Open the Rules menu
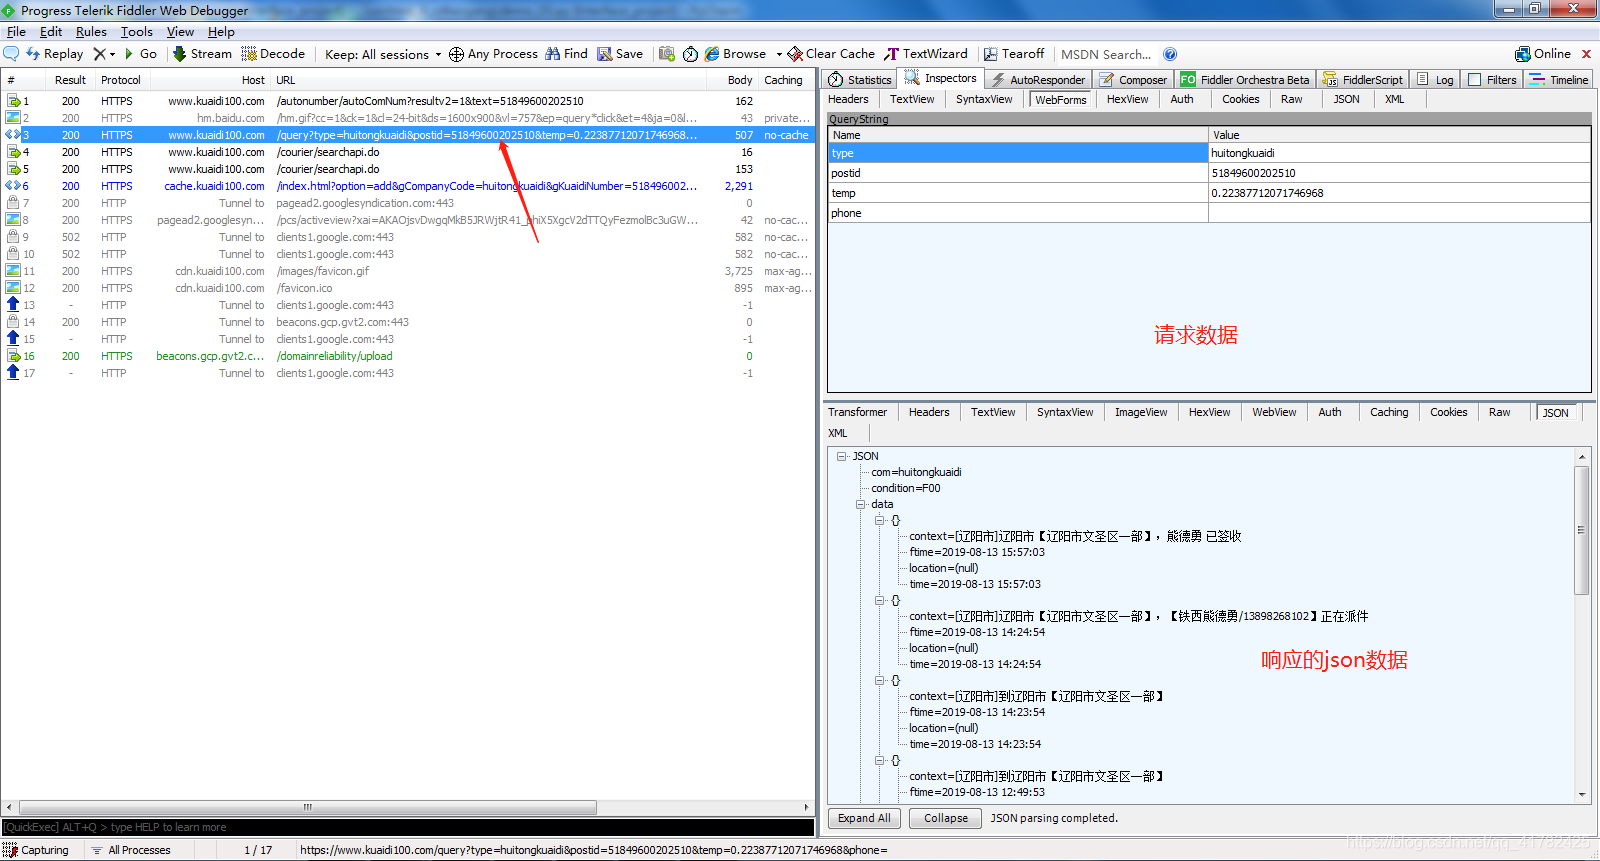 (91, 32)
